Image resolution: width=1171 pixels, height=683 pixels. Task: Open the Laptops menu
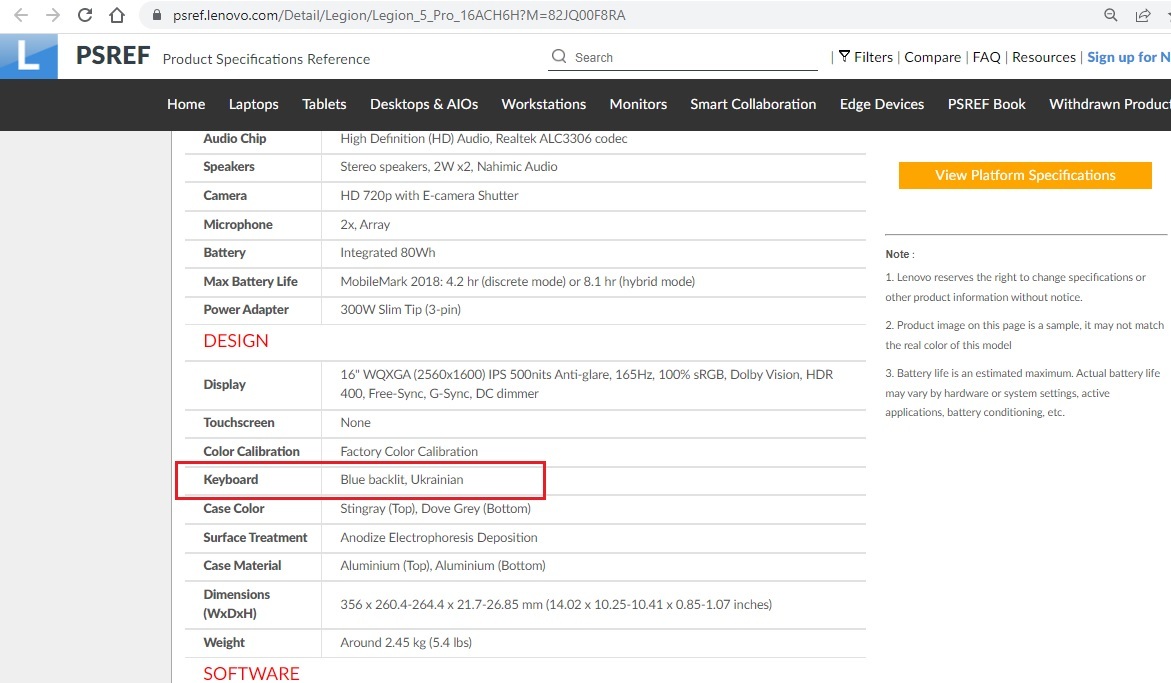253,105
